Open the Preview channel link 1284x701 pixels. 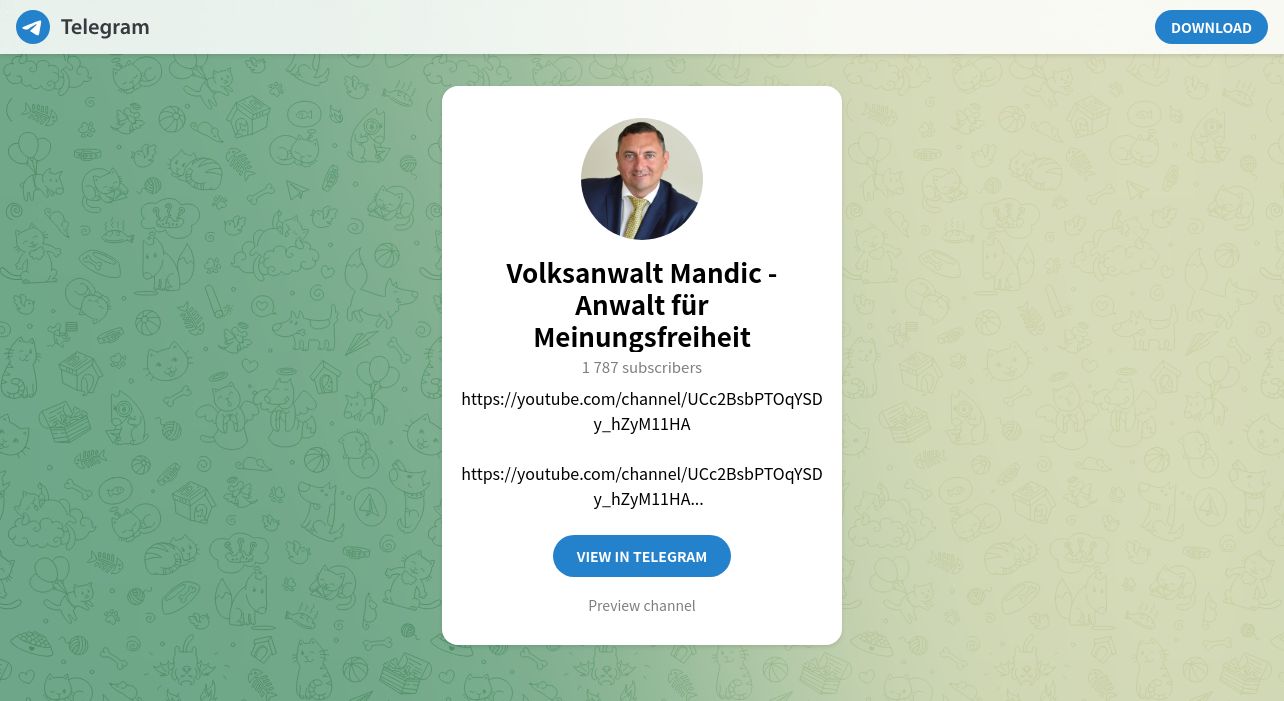[642, 605]
